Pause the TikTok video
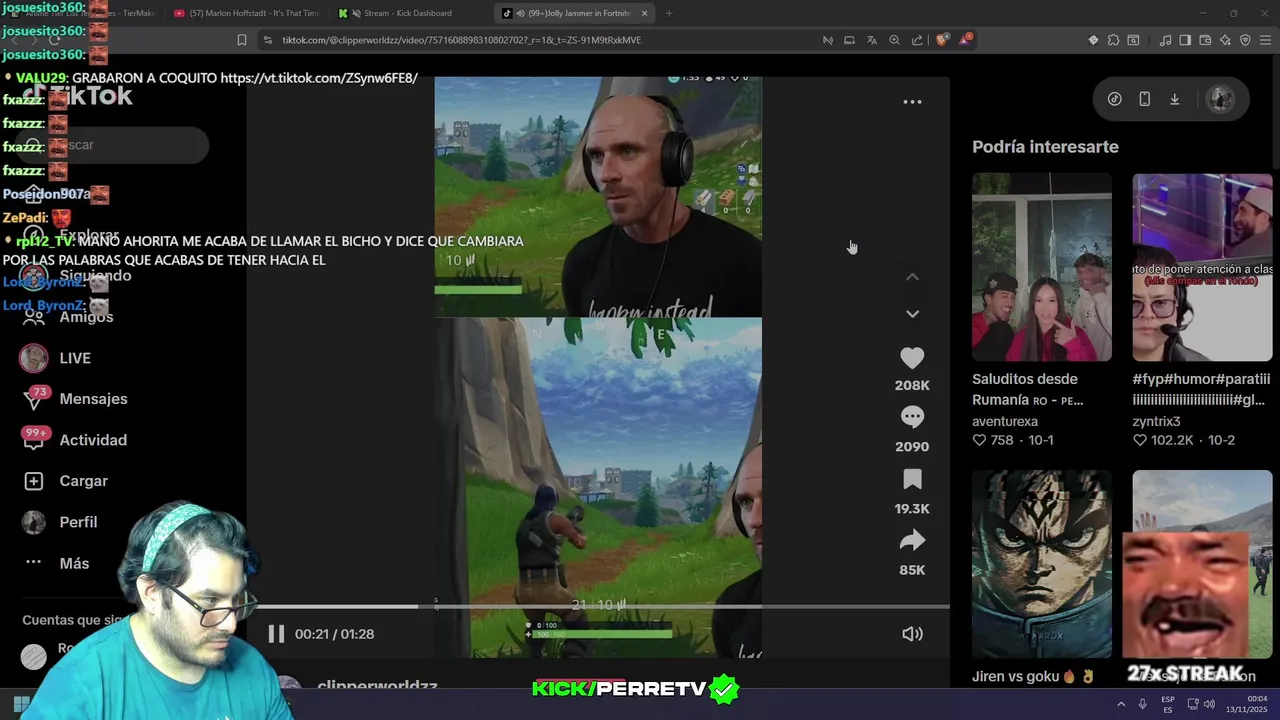Image resolution: width=1280 pixels, height=720 pixels. tap(276, 634)
